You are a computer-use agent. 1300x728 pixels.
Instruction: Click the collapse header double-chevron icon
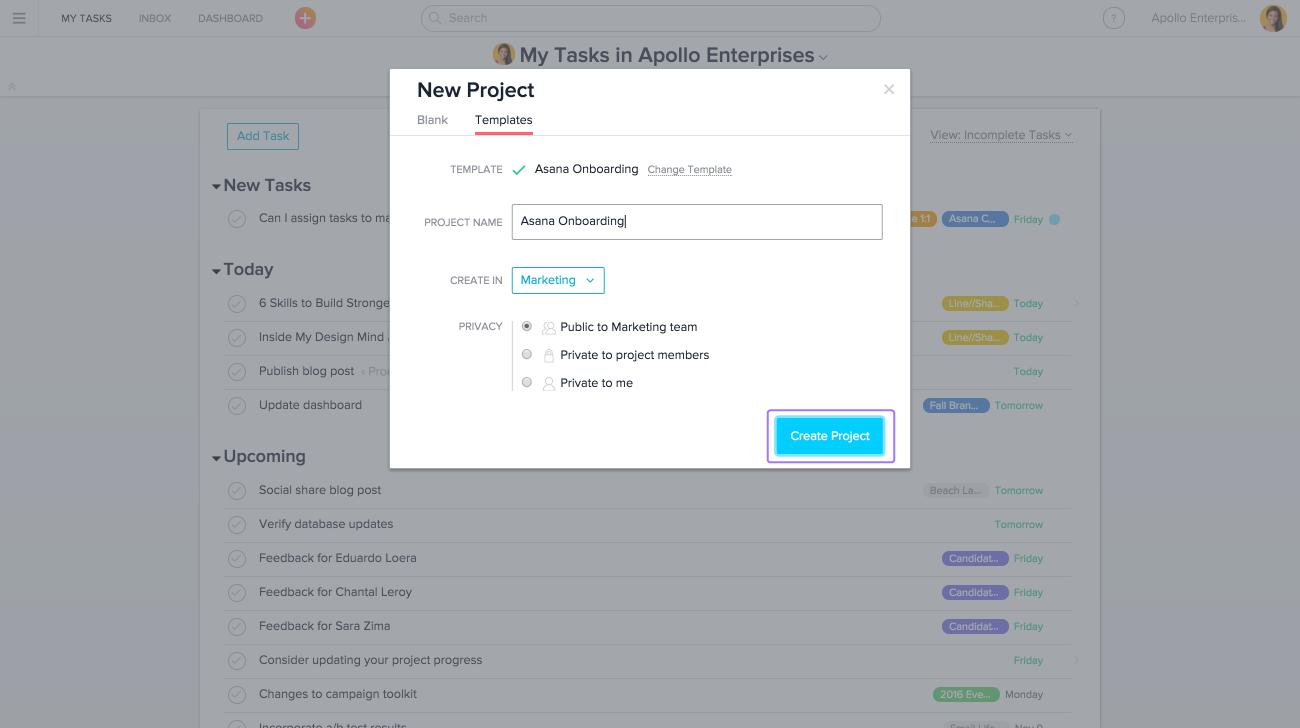pos(12,87)
